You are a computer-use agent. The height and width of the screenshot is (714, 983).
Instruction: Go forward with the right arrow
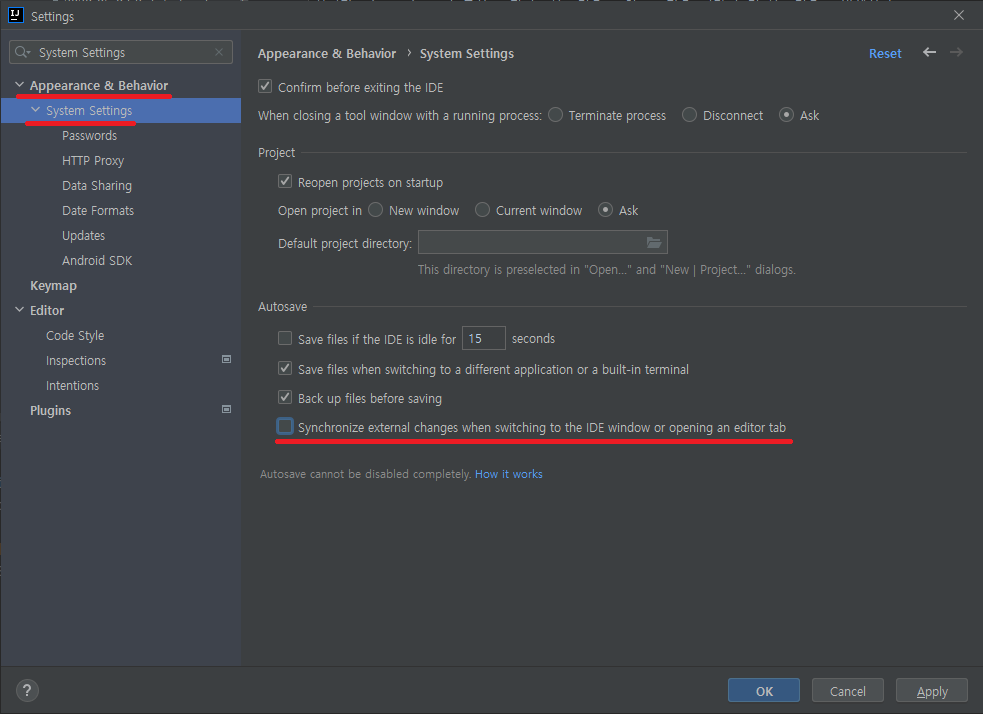tap(956, 53)
